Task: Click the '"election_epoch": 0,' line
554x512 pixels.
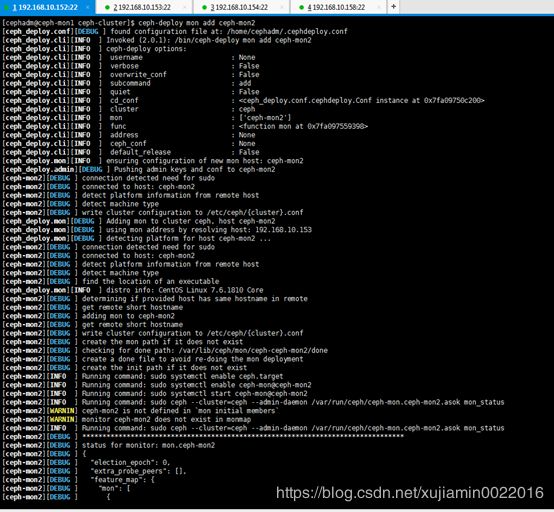Action: [87, 463]
